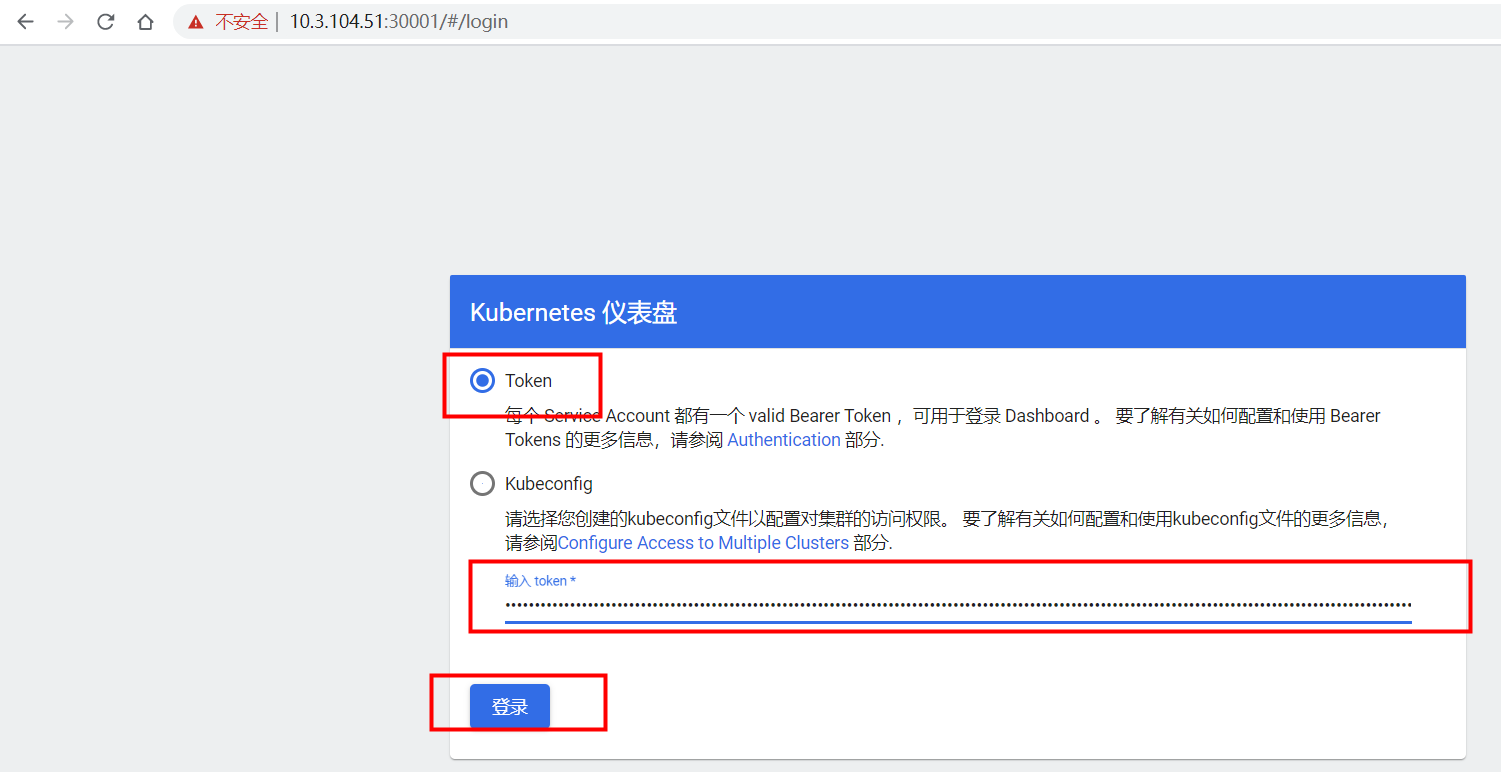Open the browser home page icon
The width and height of the screenshot is (1501, 772).
pos(146,22)
